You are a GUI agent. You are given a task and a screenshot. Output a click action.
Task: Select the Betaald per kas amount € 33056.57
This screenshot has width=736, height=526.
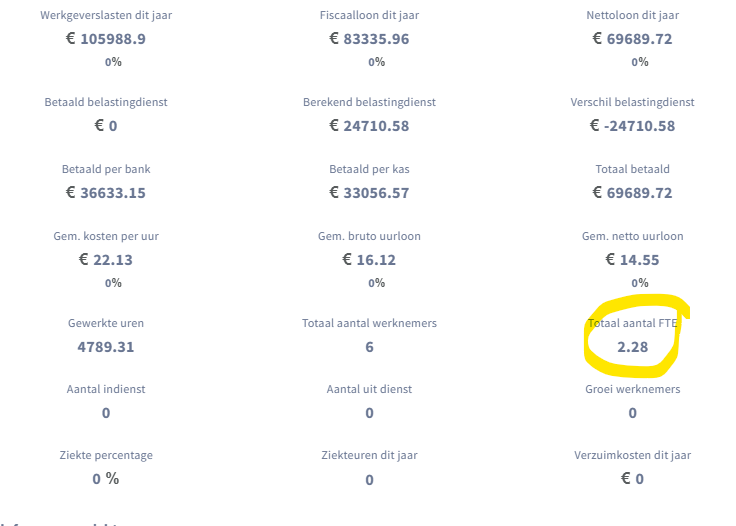[369, 193]
